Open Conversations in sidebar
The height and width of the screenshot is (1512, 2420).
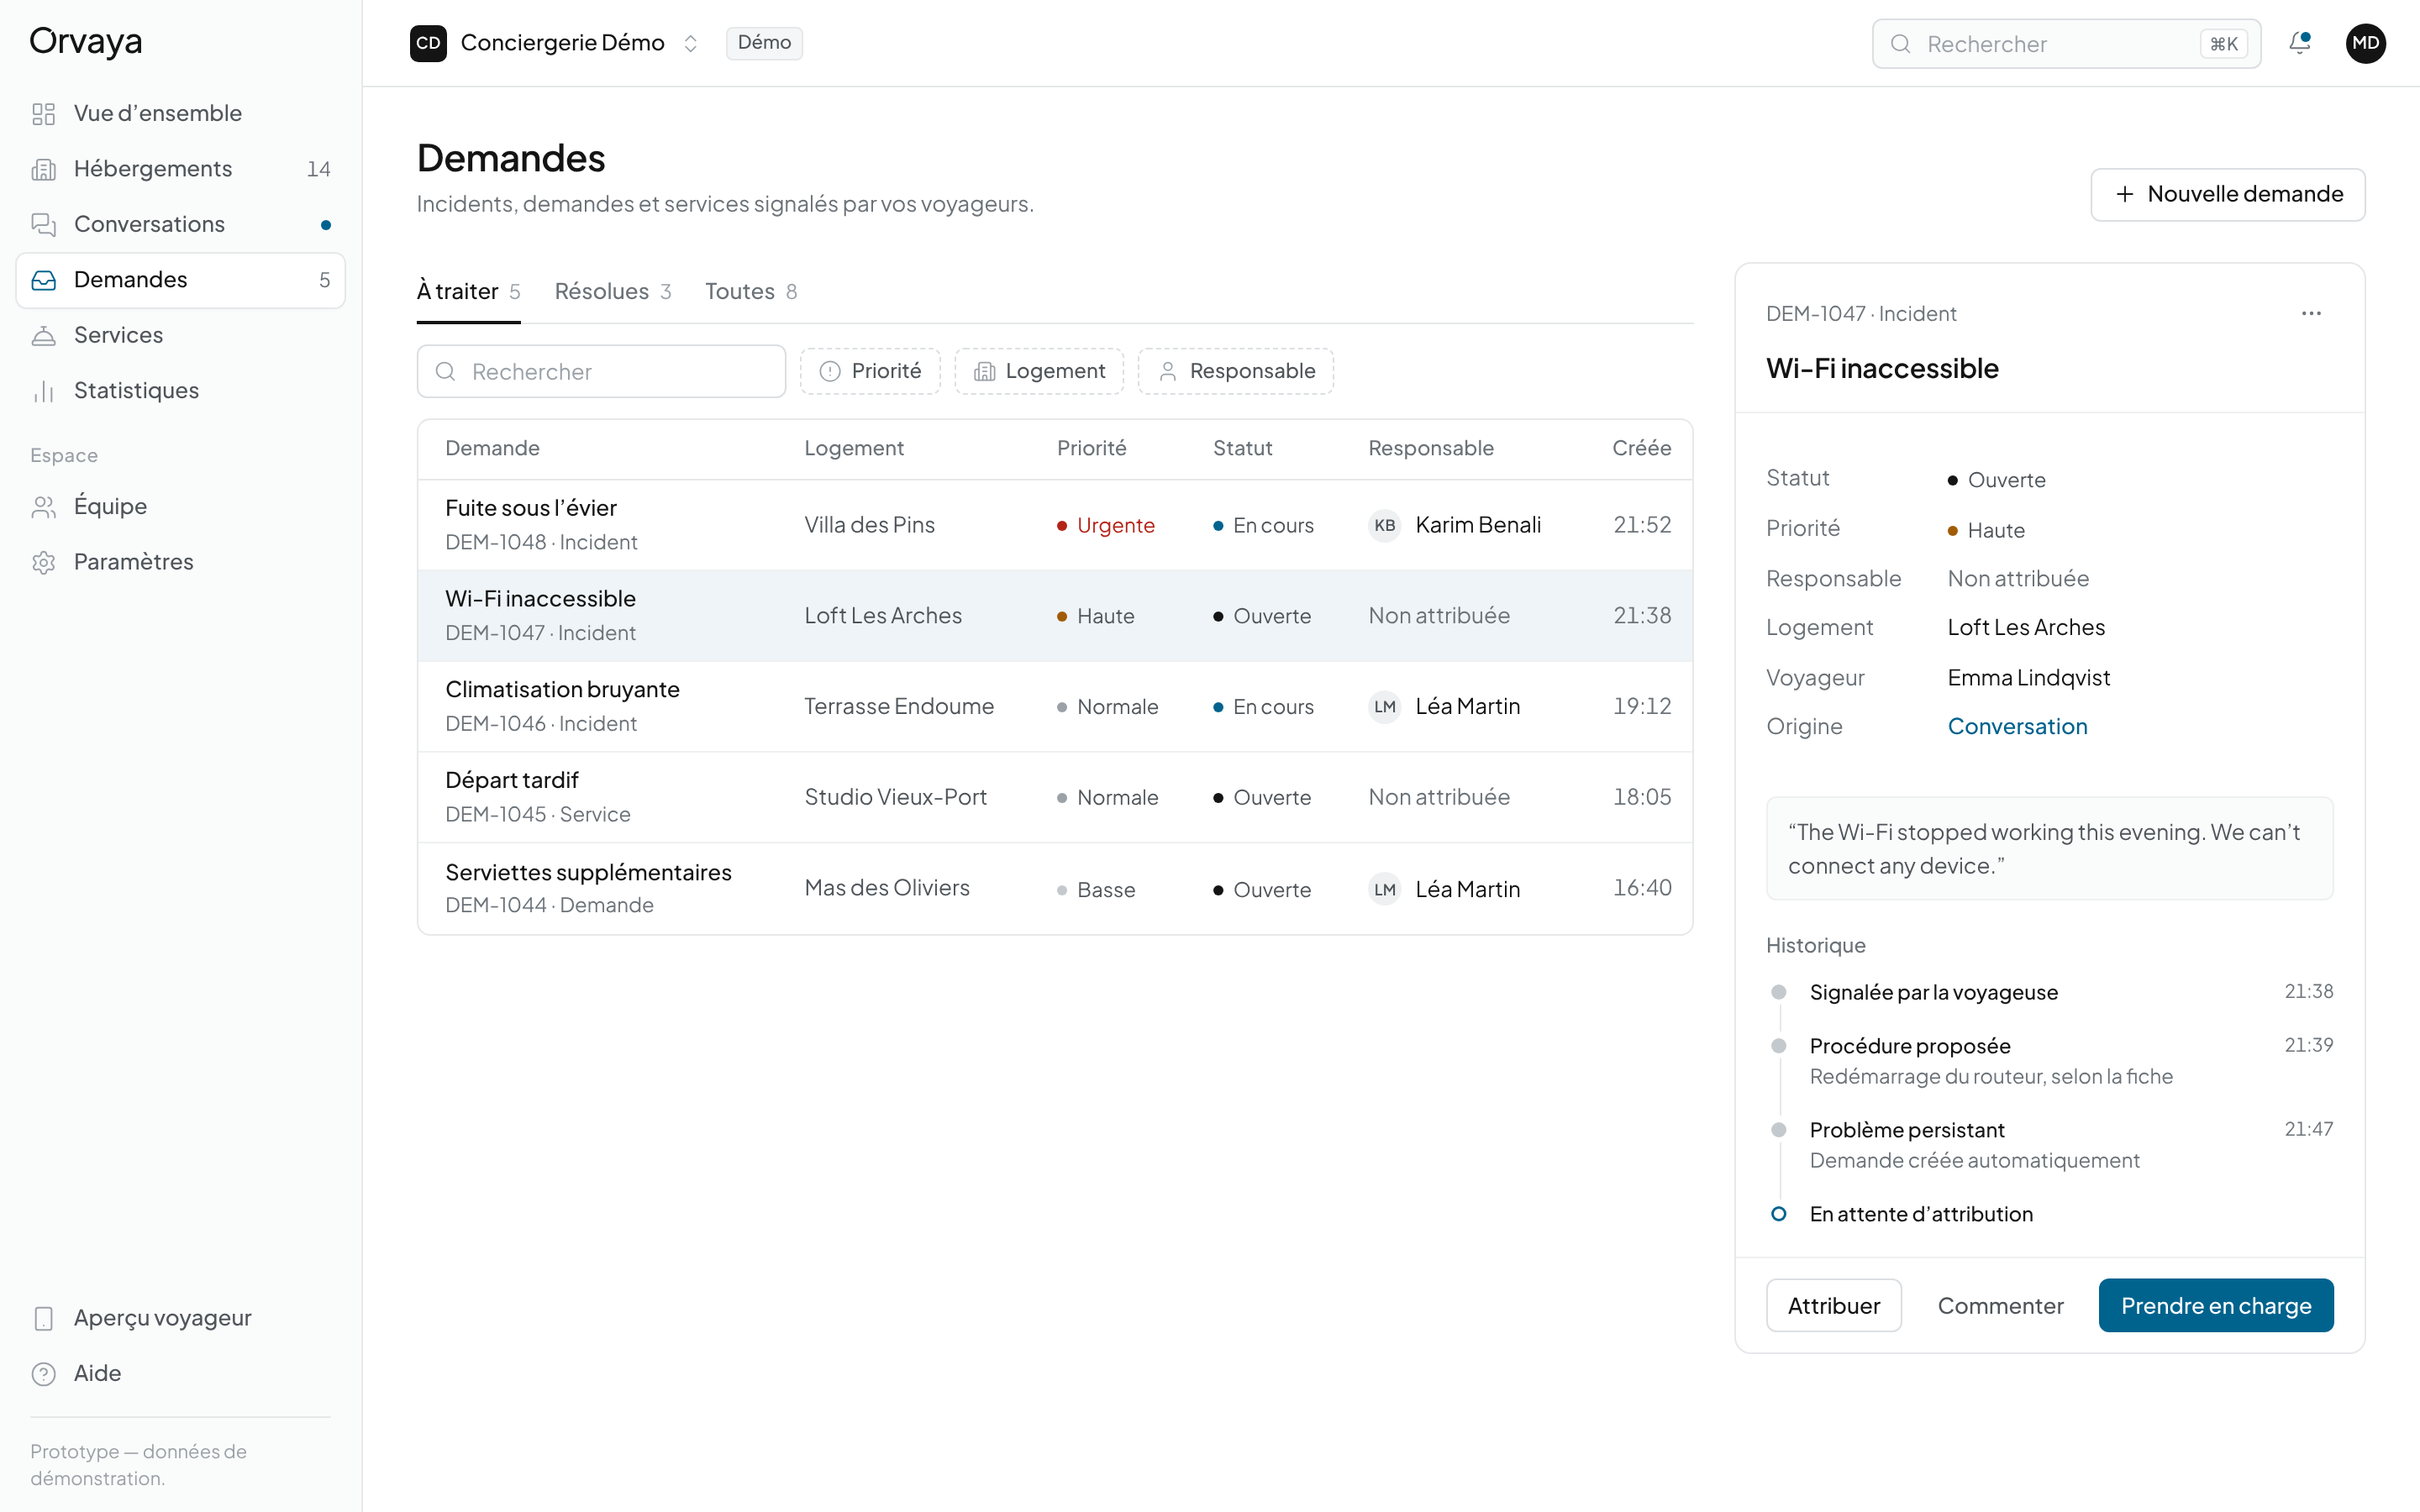click(x=180, y=224)
